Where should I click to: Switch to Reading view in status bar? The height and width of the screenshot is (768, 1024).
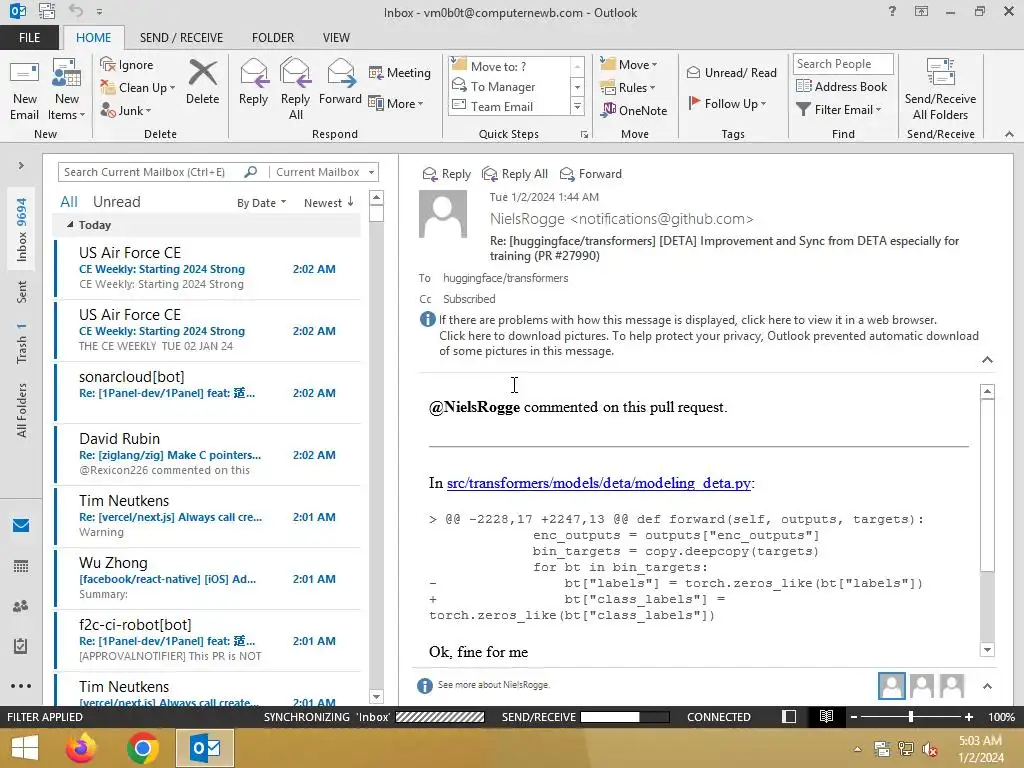[x=826, y=716]
